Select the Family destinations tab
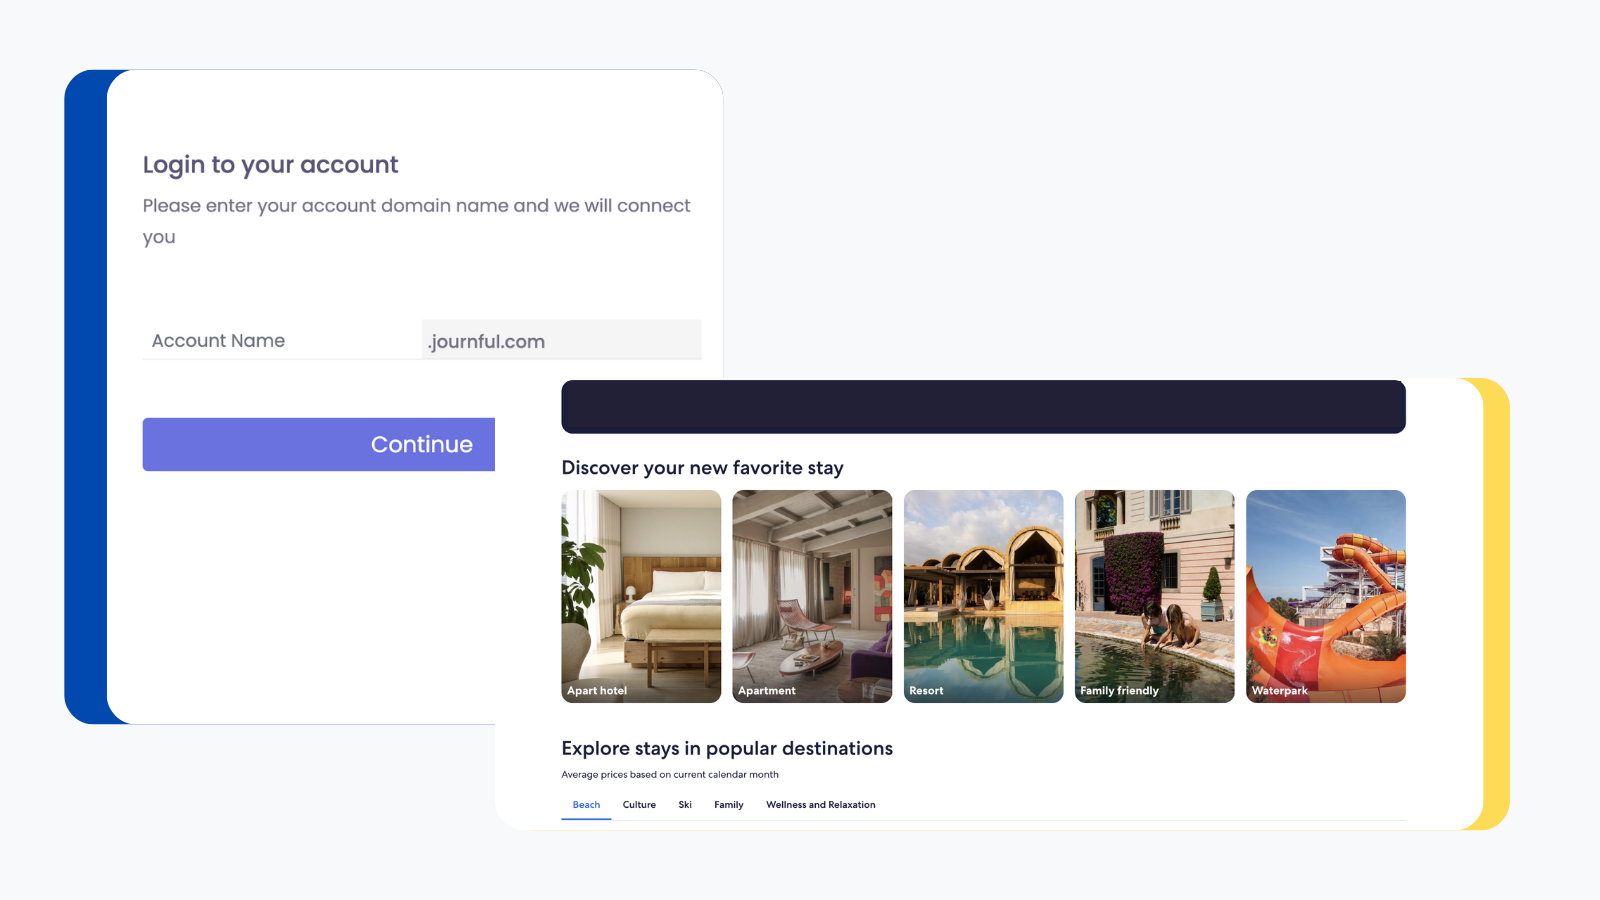Screen dimensions: 1600x900 click(729, 805)
